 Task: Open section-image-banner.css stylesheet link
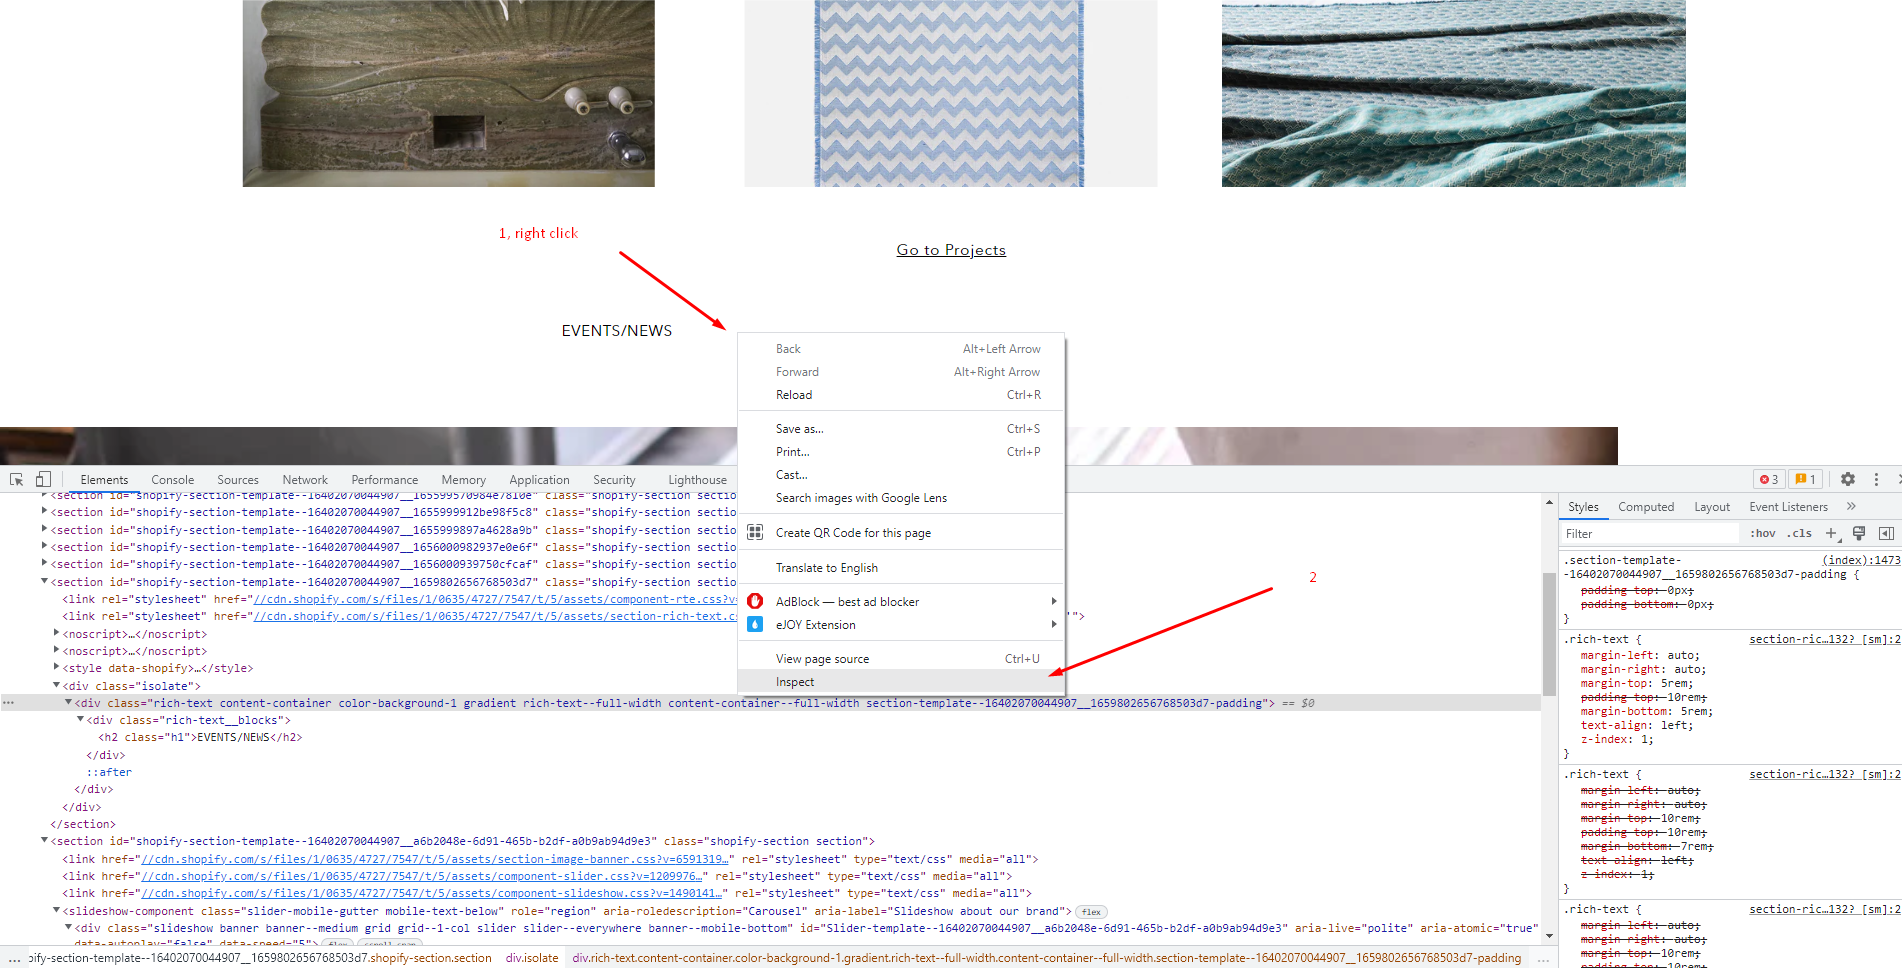(x=435, y=859)
